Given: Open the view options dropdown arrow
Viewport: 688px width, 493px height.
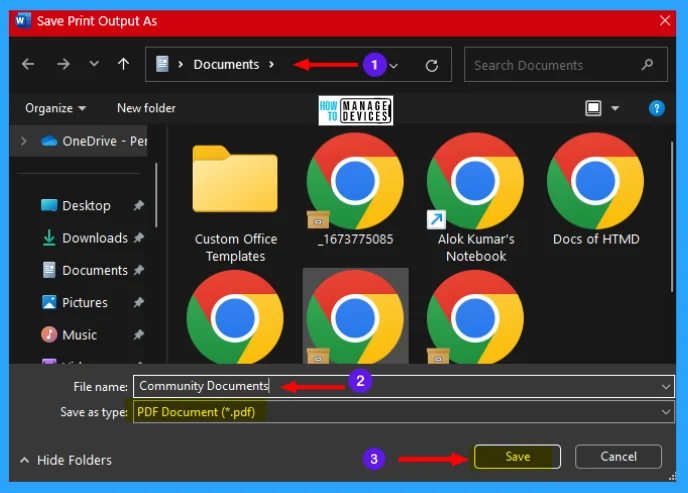Looking at the screenshot, I should click(x=615, y=108).
